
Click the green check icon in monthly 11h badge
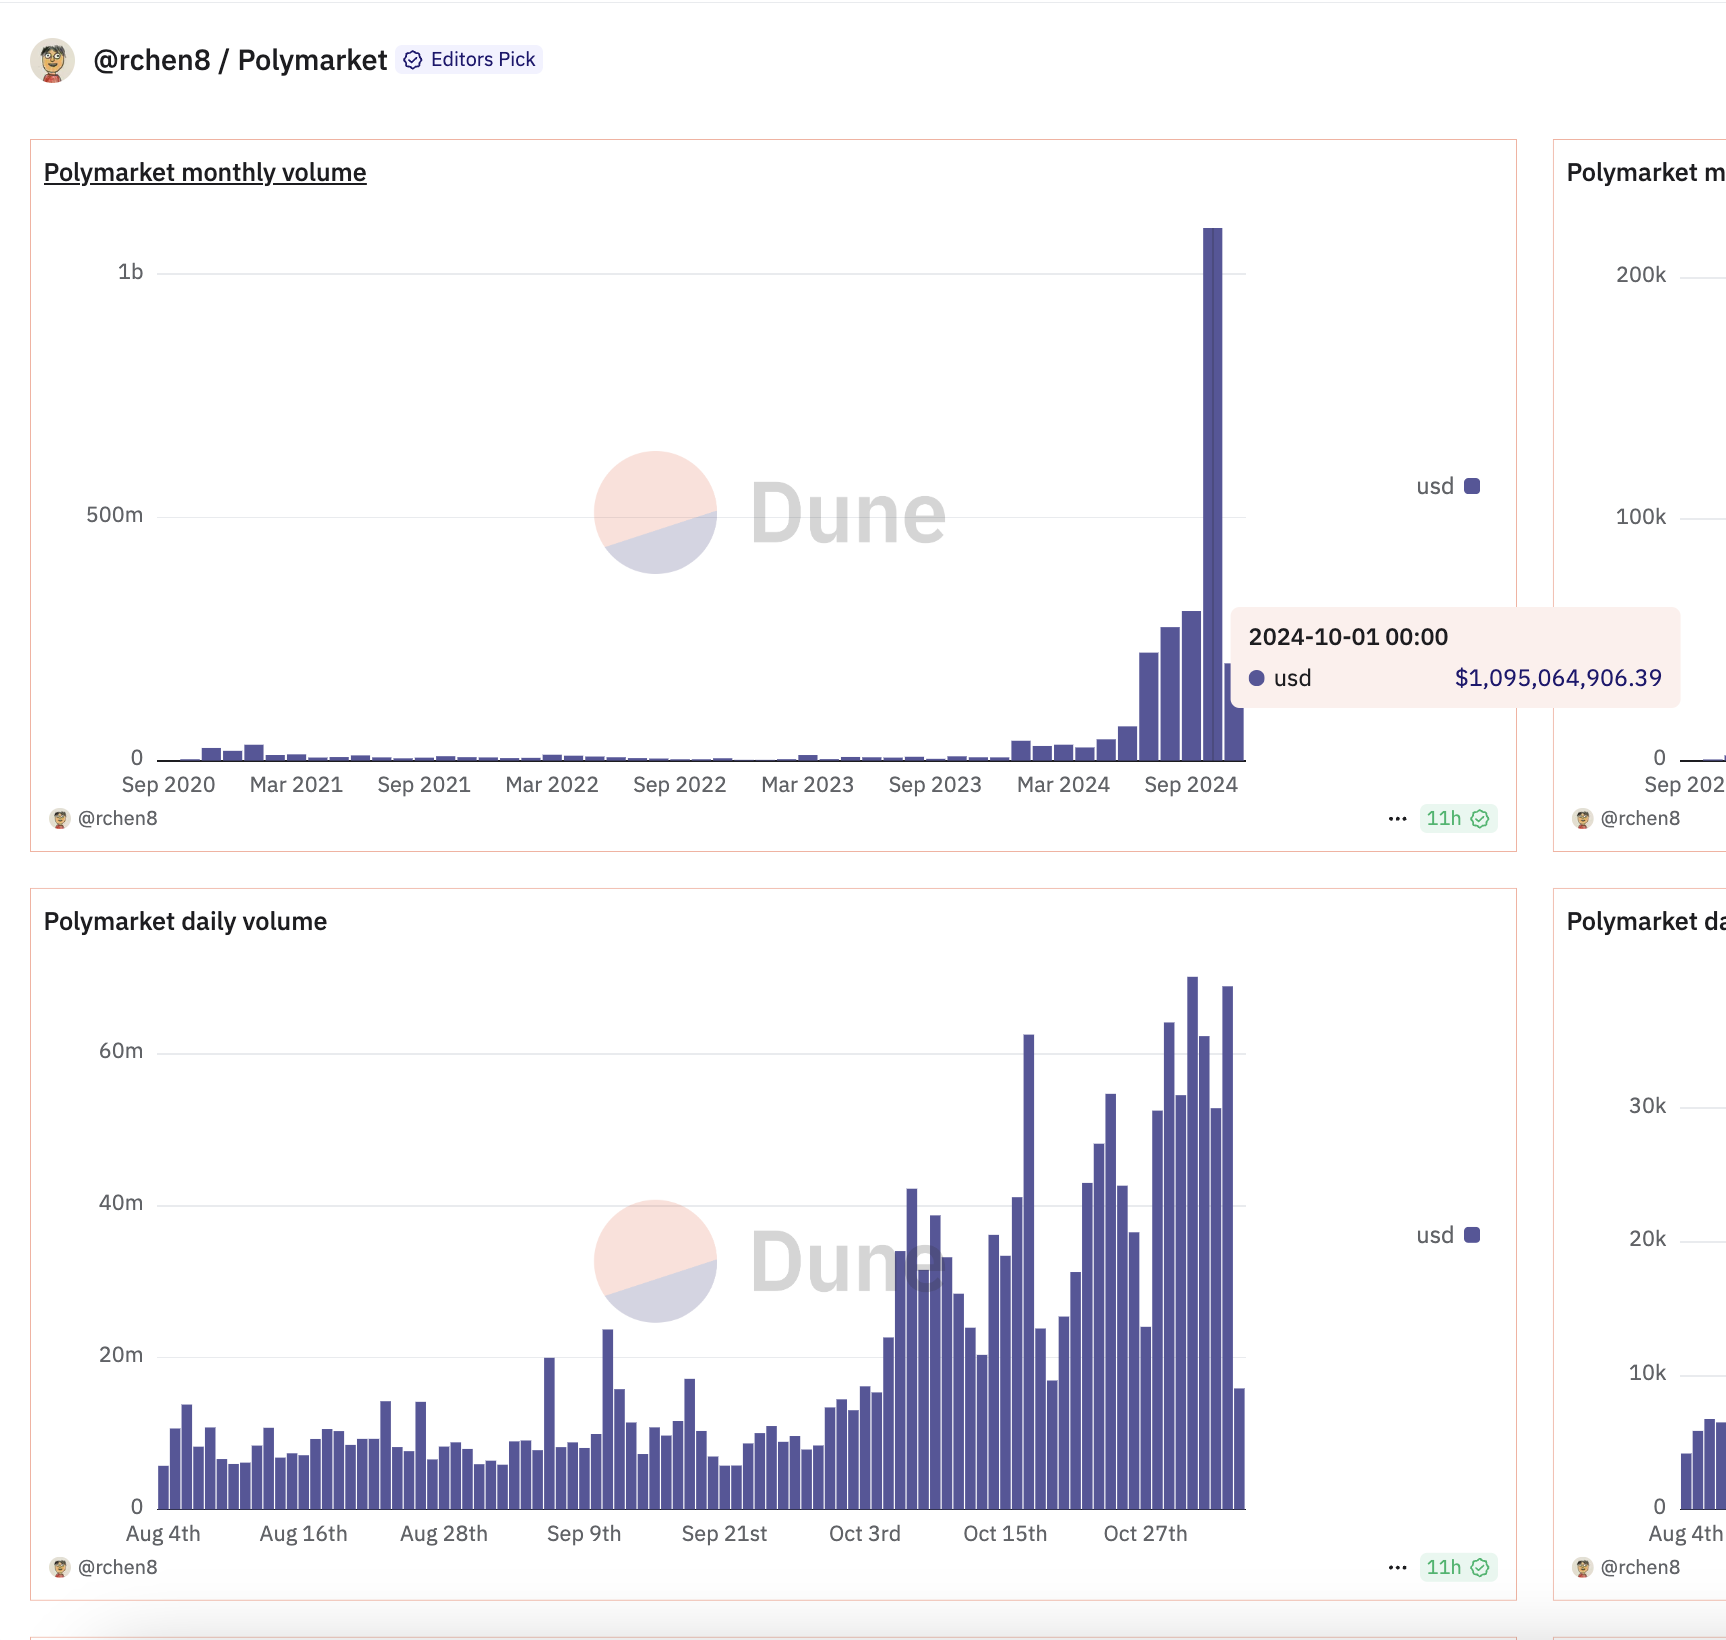tap(1480, 819)
